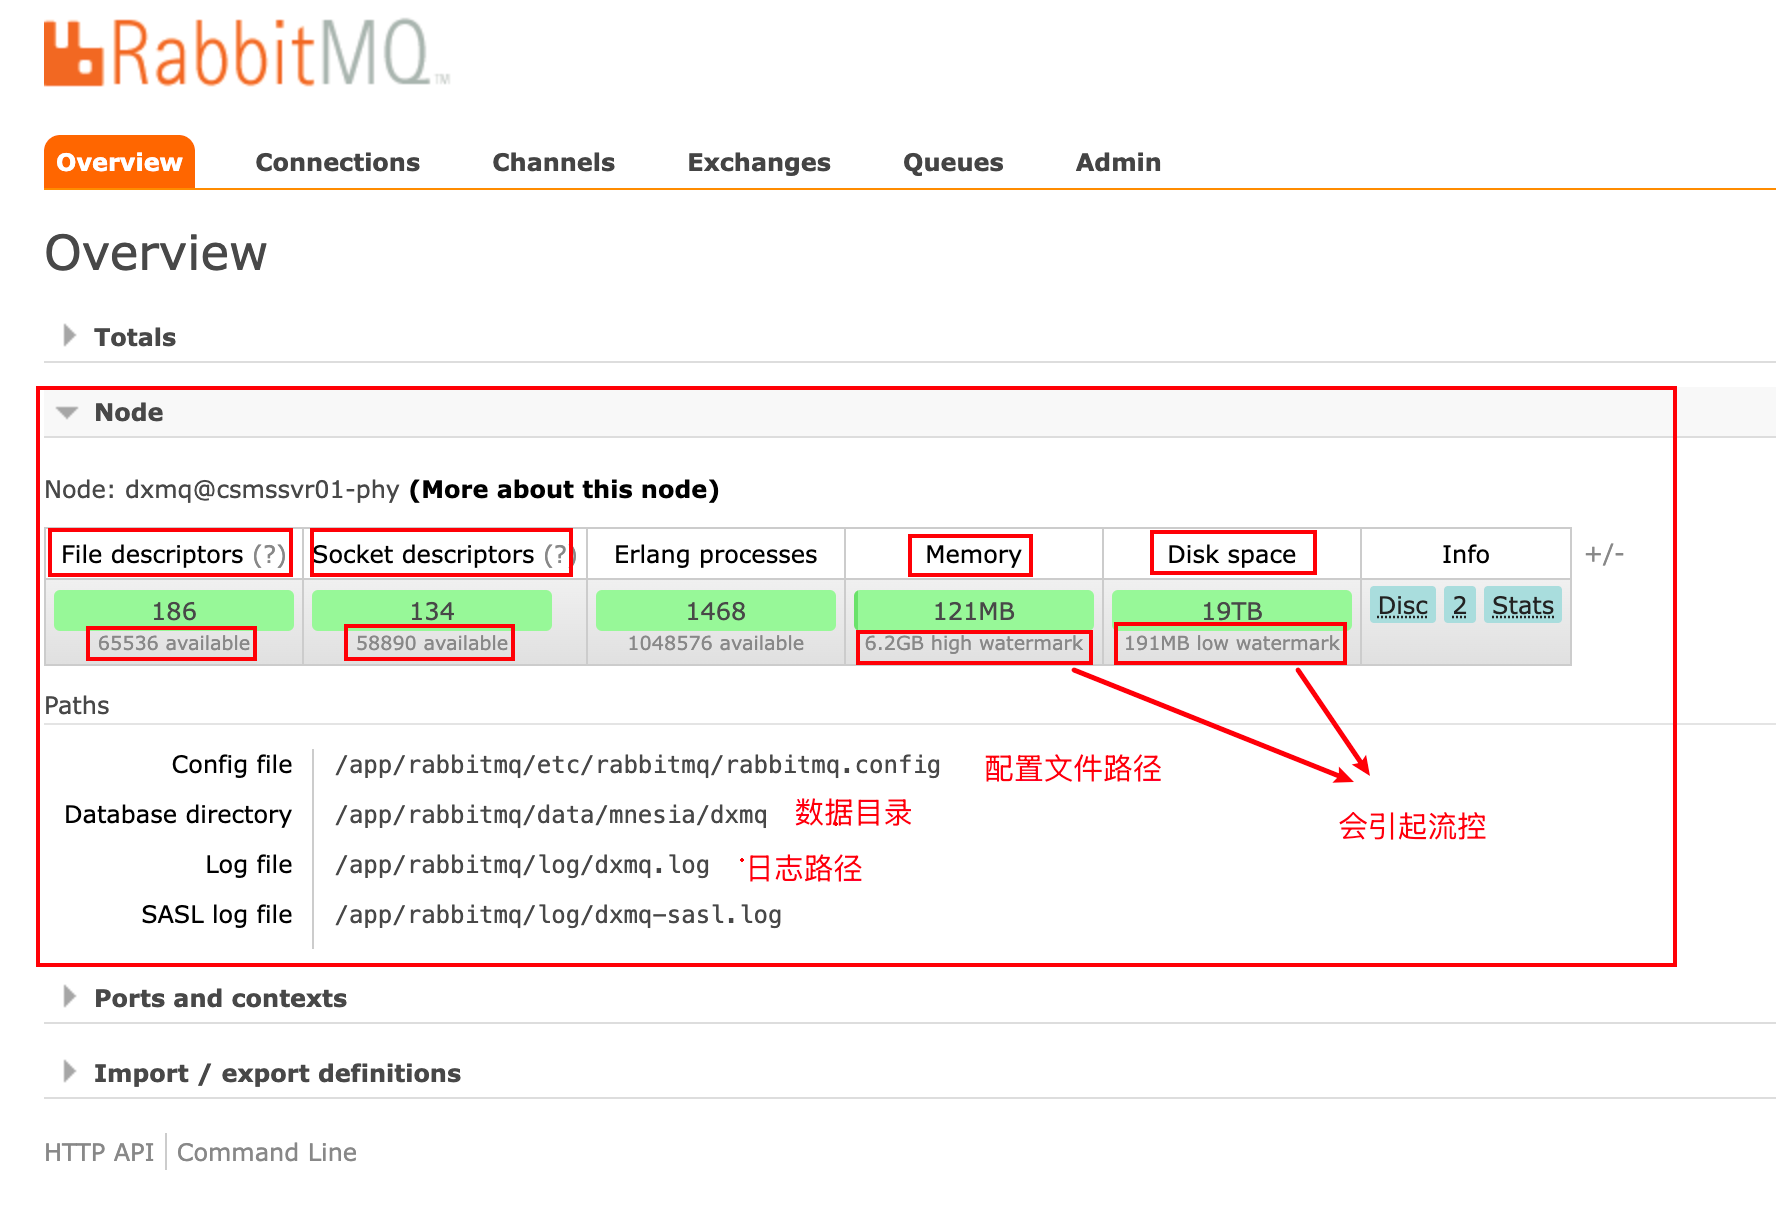1776x1230 pixels.
Task: Click the SASL log file label
Action: [x=217, y=915]
